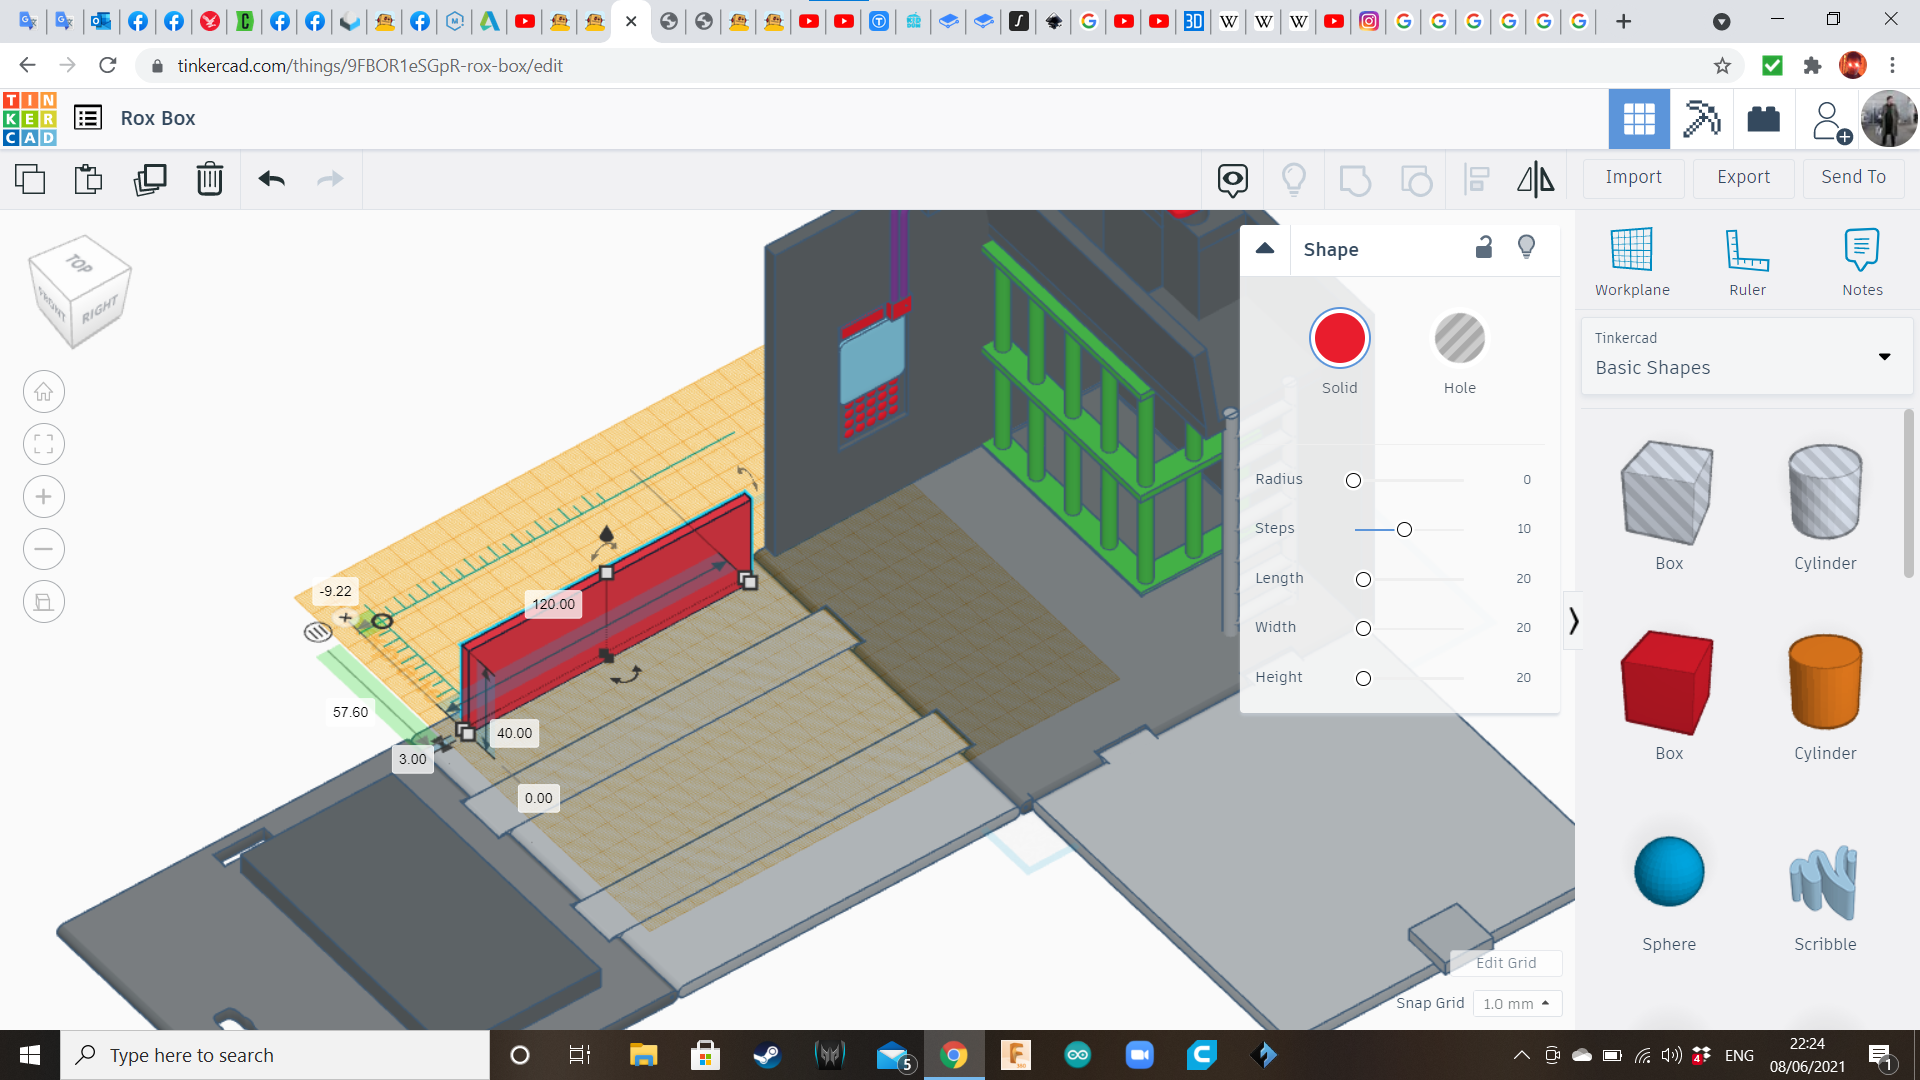Click the Import button

tap(1633, 177)
